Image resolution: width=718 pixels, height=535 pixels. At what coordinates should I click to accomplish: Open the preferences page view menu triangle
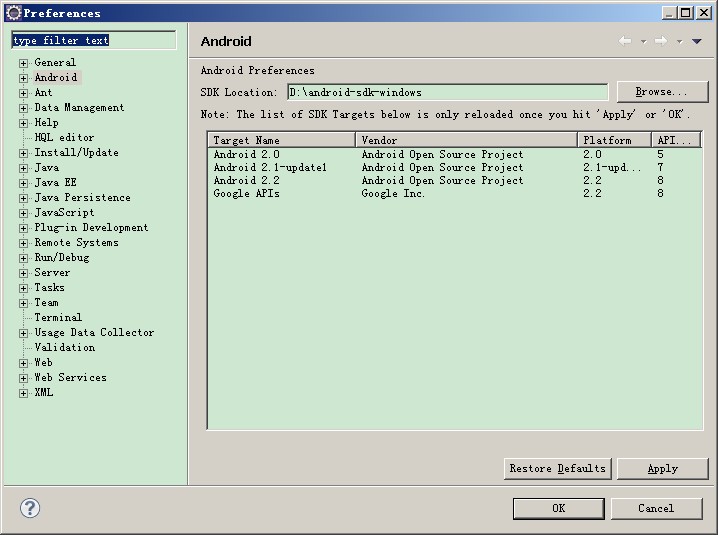pyautogui.click(x=696, y=42)
